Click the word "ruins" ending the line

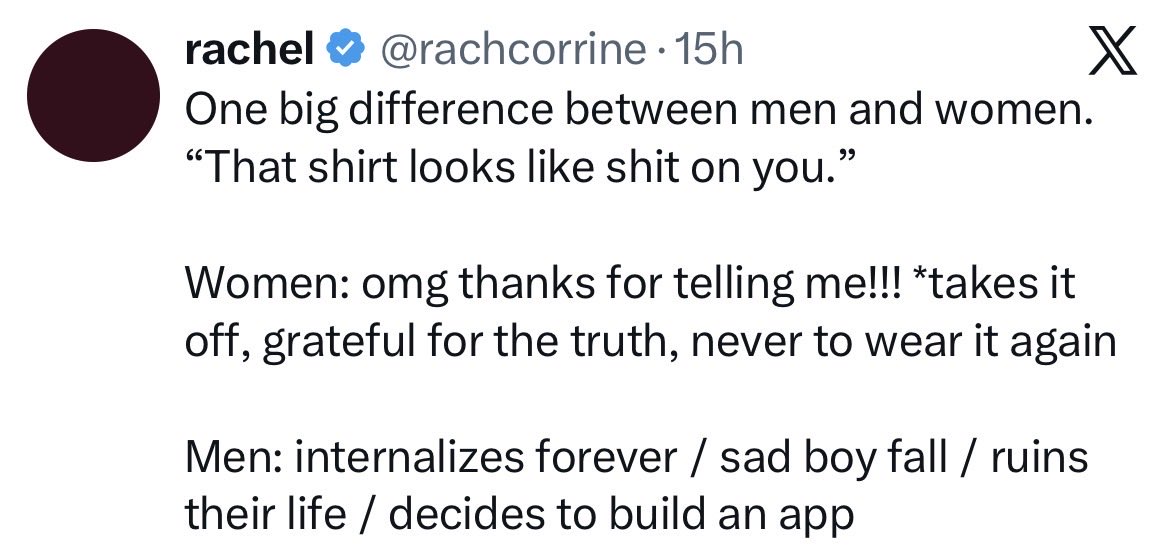1039,458
